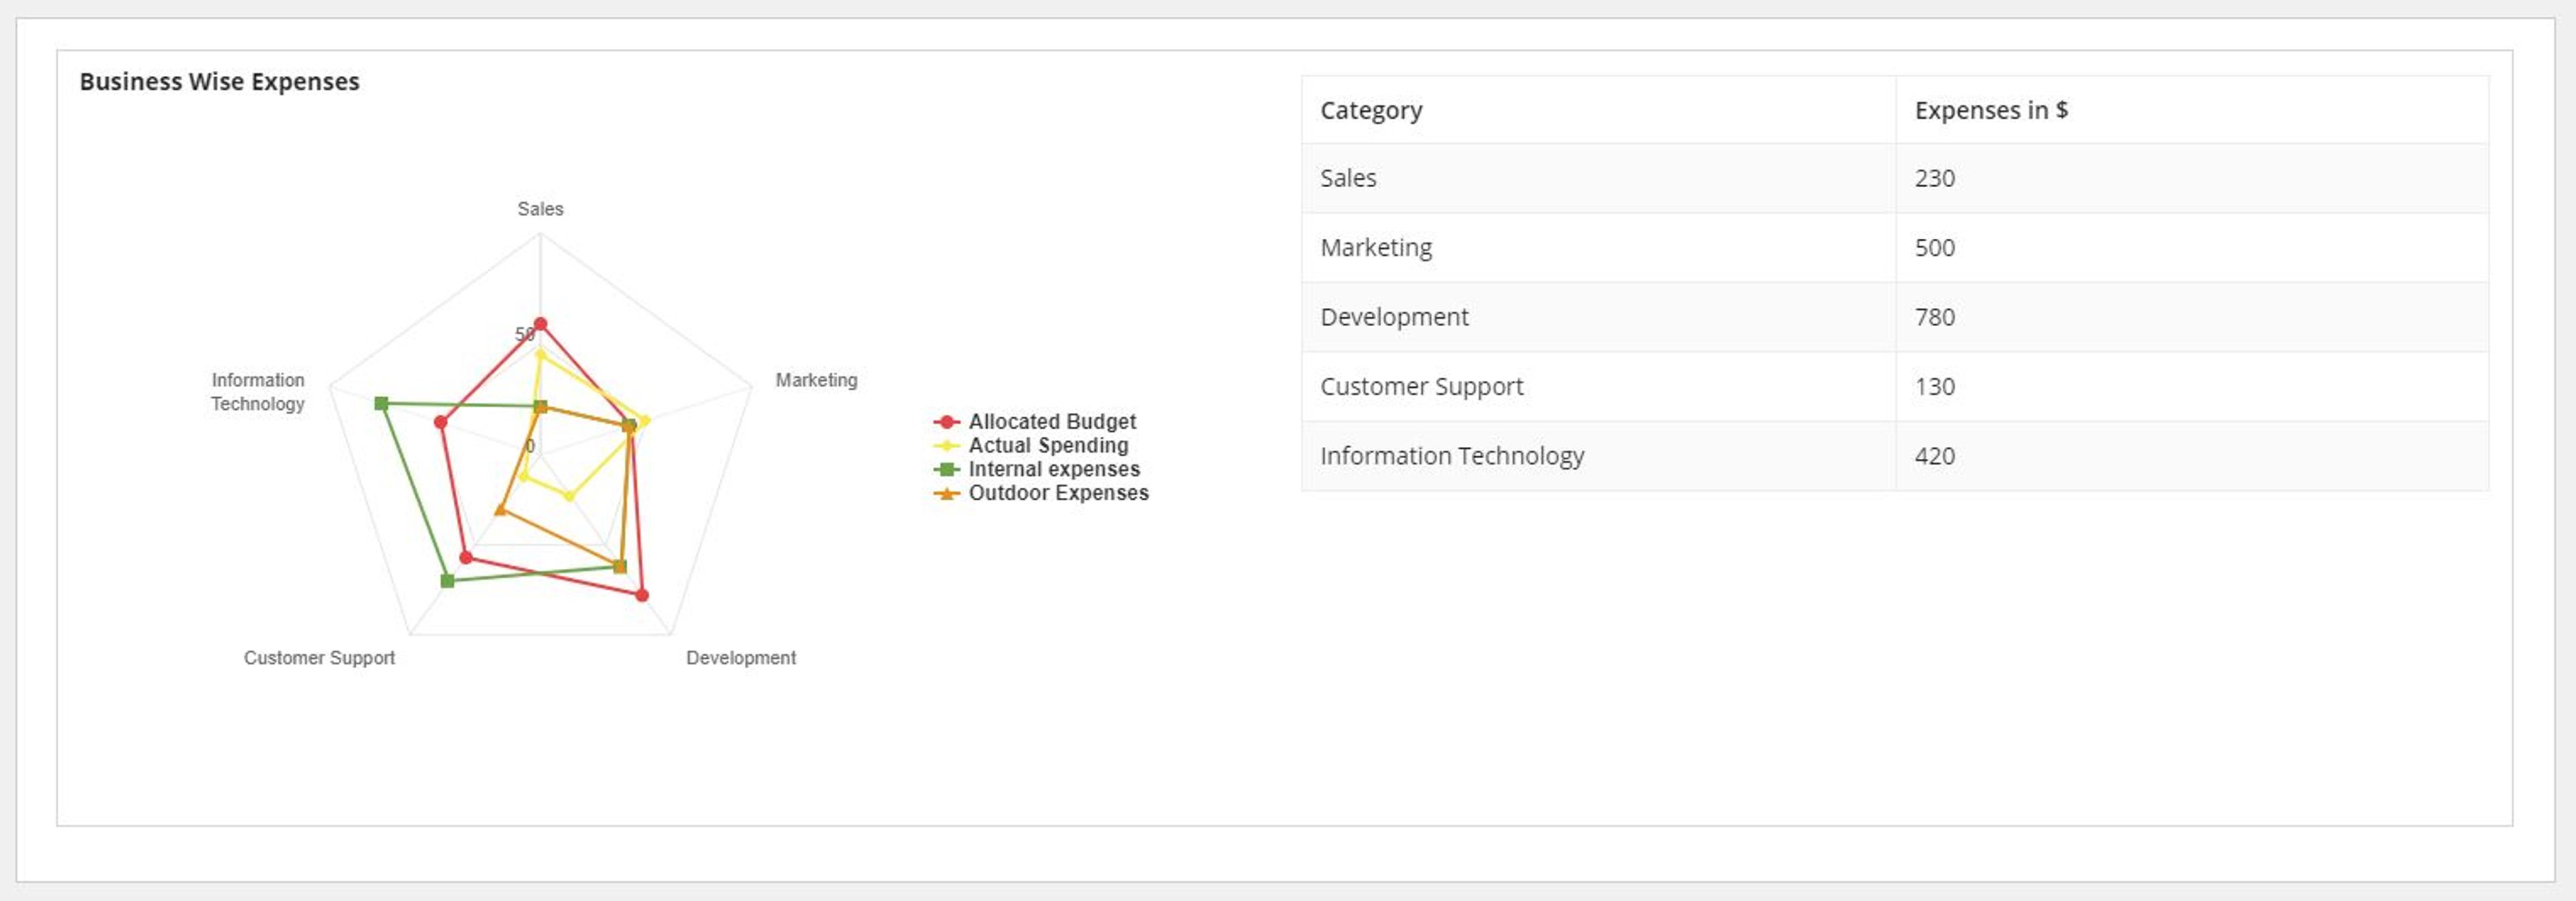
Task: Click the red Allocated Budget legend marker
Action: [946, 422]
